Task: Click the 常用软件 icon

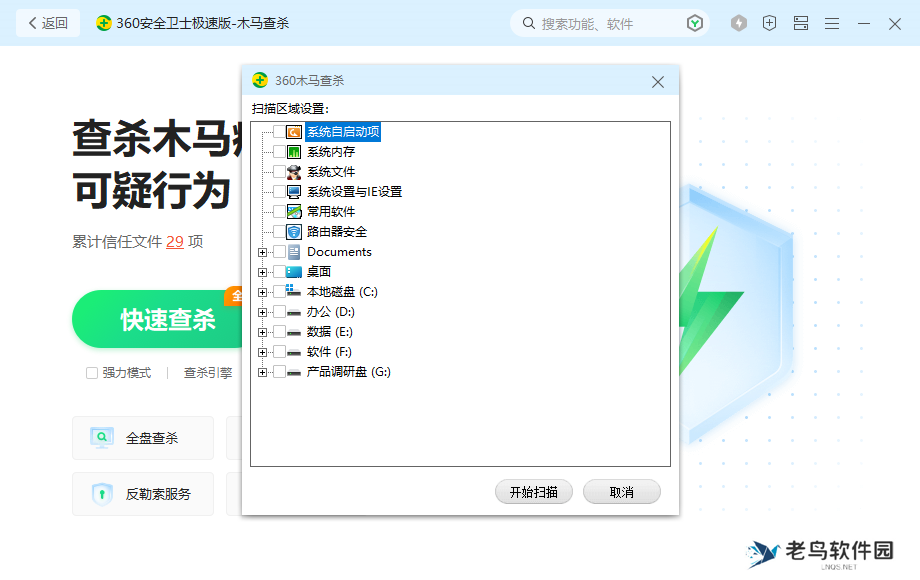Action: tap(294, 212)
